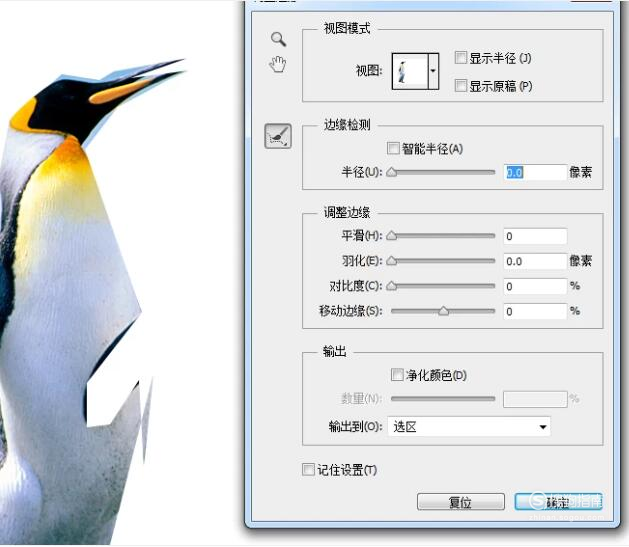Image resolution: width=629 pixels, height=547 pixels.
Task: Click the 半径(U) slider handle
Action: tap(392, 172)
